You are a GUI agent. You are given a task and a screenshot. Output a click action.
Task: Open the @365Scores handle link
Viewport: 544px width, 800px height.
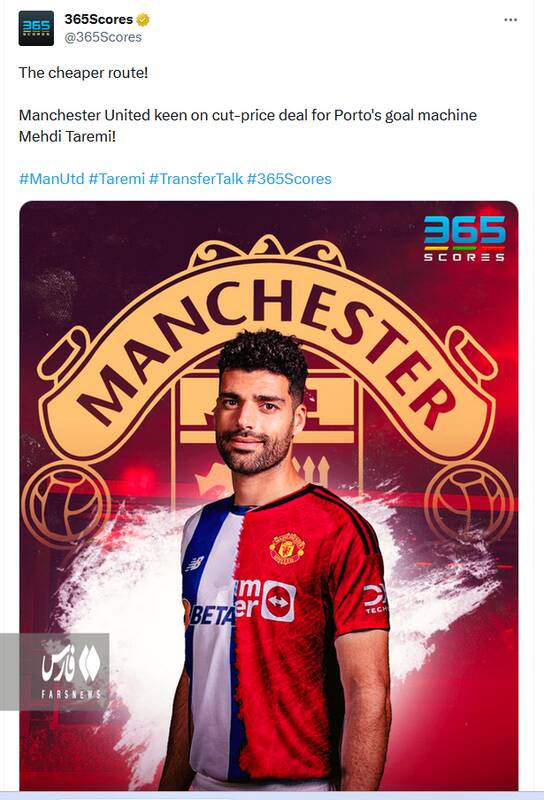103,37
